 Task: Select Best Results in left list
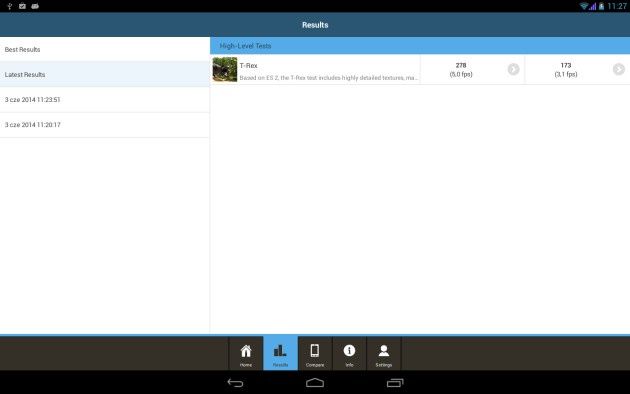(x=104, y=49)
